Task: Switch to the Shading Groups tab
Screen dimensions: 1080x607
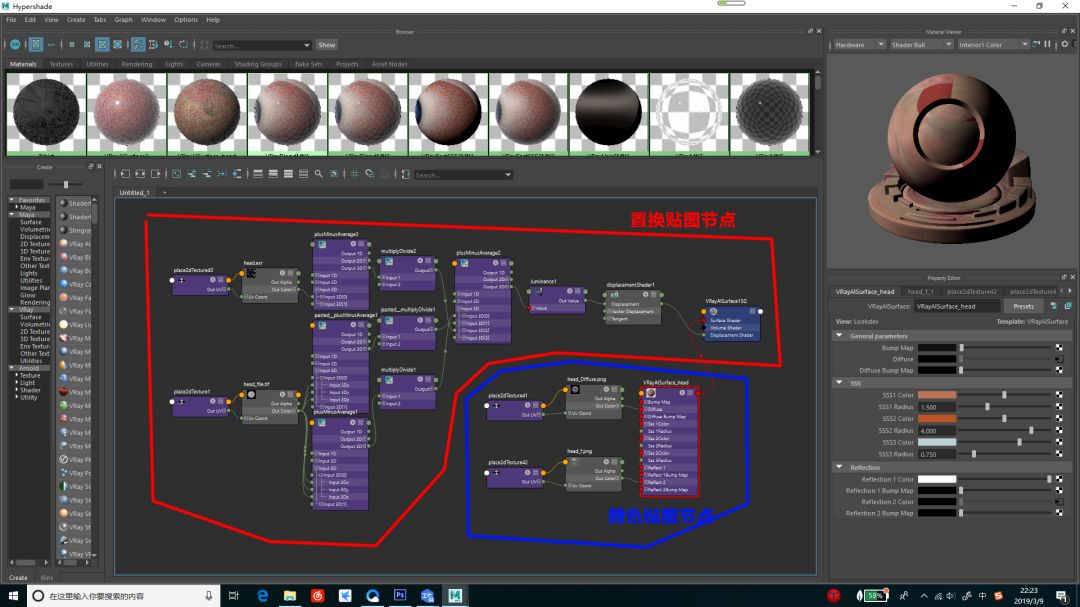Action: [x=258, y=64]
